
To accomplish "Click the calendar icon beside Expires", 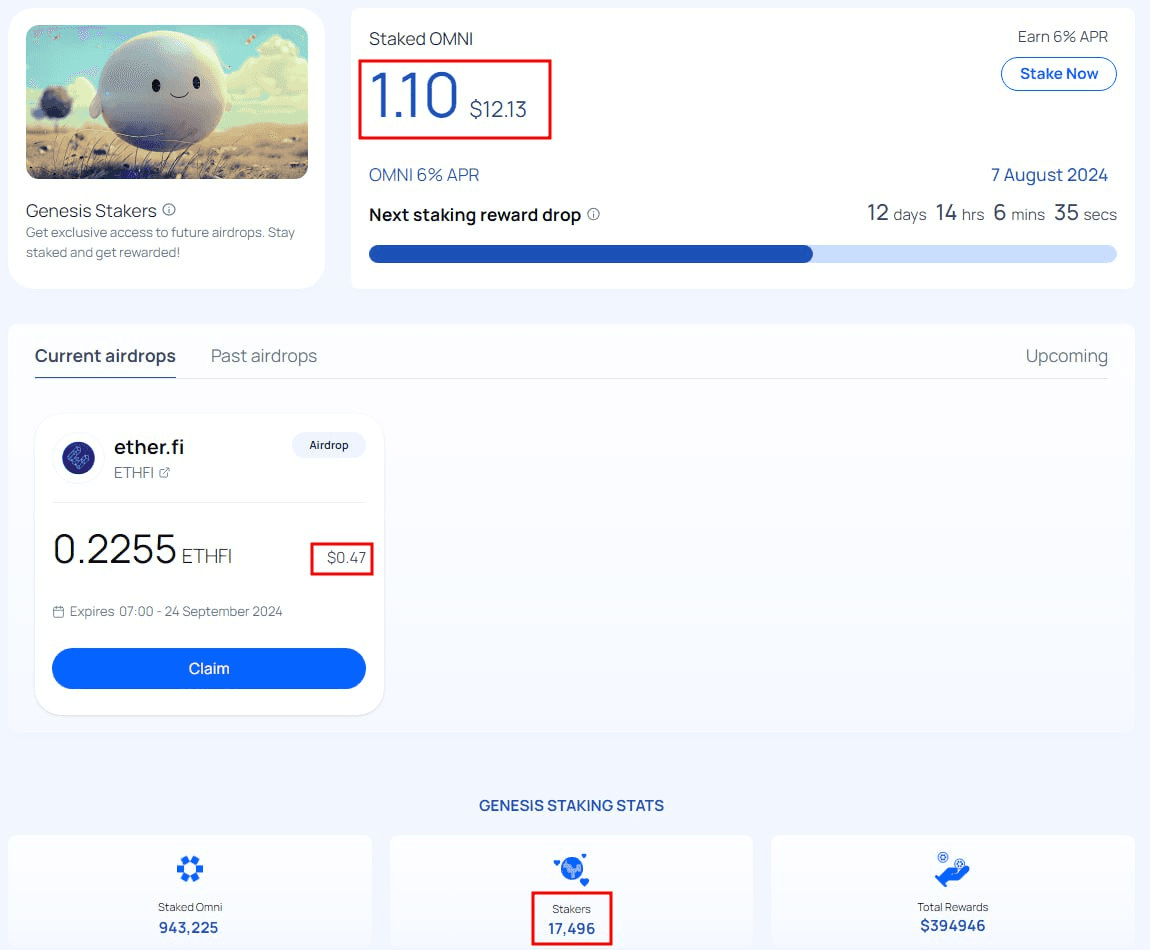I will (x=59, y=612).
